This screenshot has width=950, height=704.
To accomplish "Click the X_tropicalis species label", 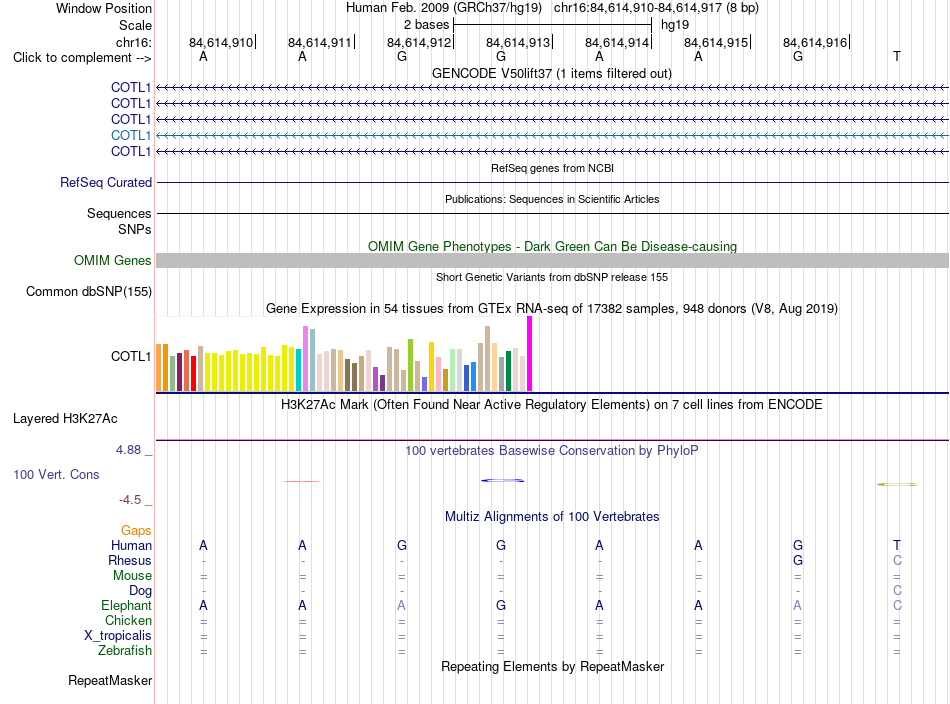I will [x=118, y=636].
